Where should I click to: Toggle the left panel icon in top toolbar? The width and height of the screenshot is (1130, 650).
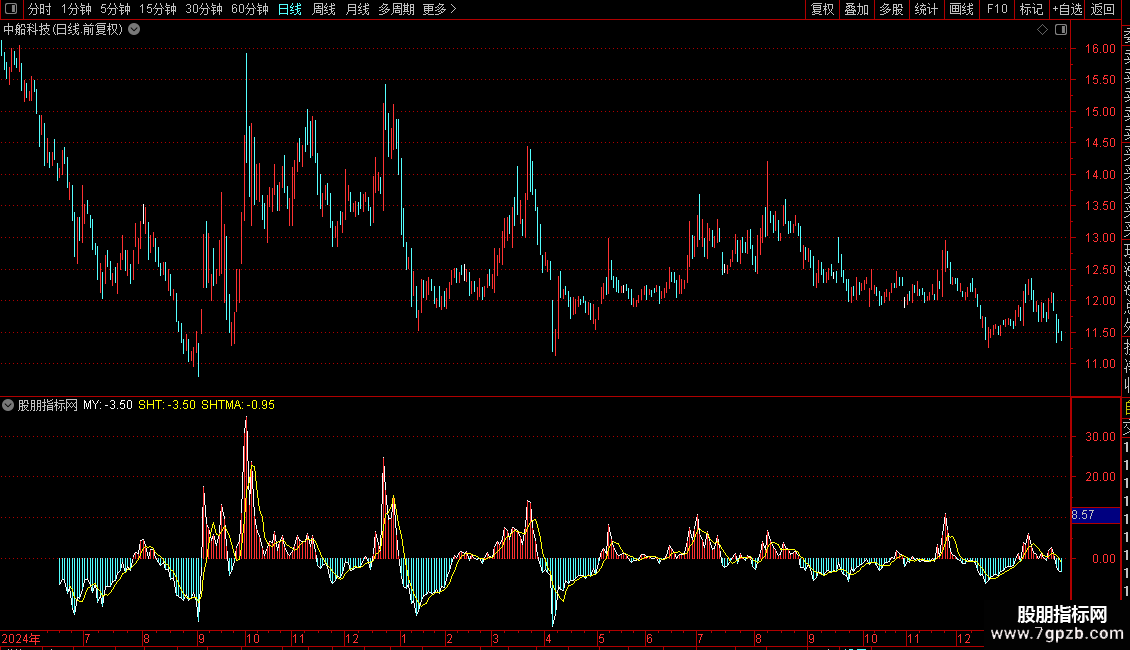point(11,9)
